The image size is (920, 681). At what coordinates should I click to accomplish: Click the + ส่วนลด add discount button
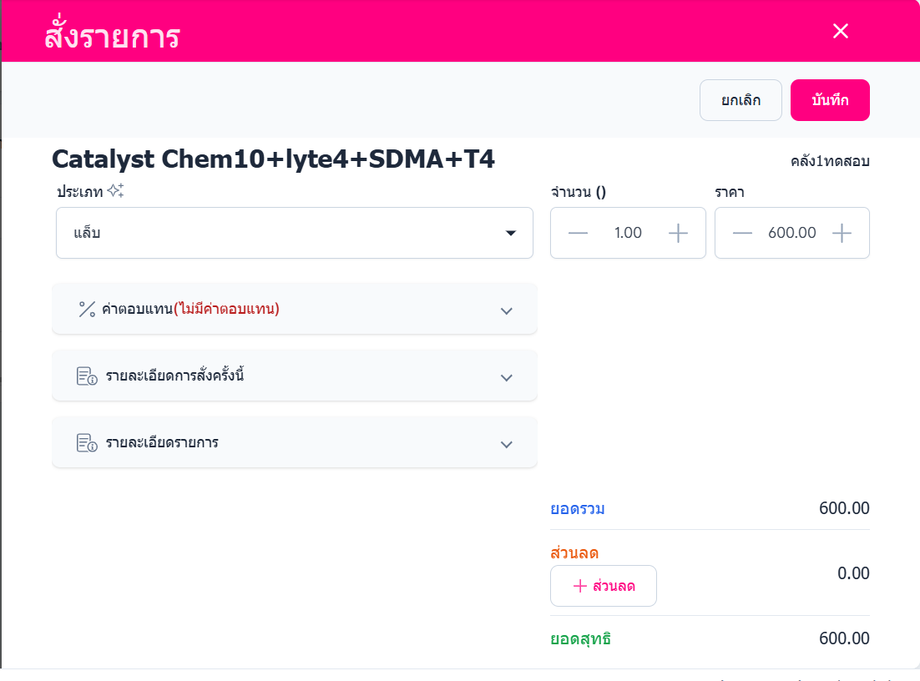click(x=603, y=586)
